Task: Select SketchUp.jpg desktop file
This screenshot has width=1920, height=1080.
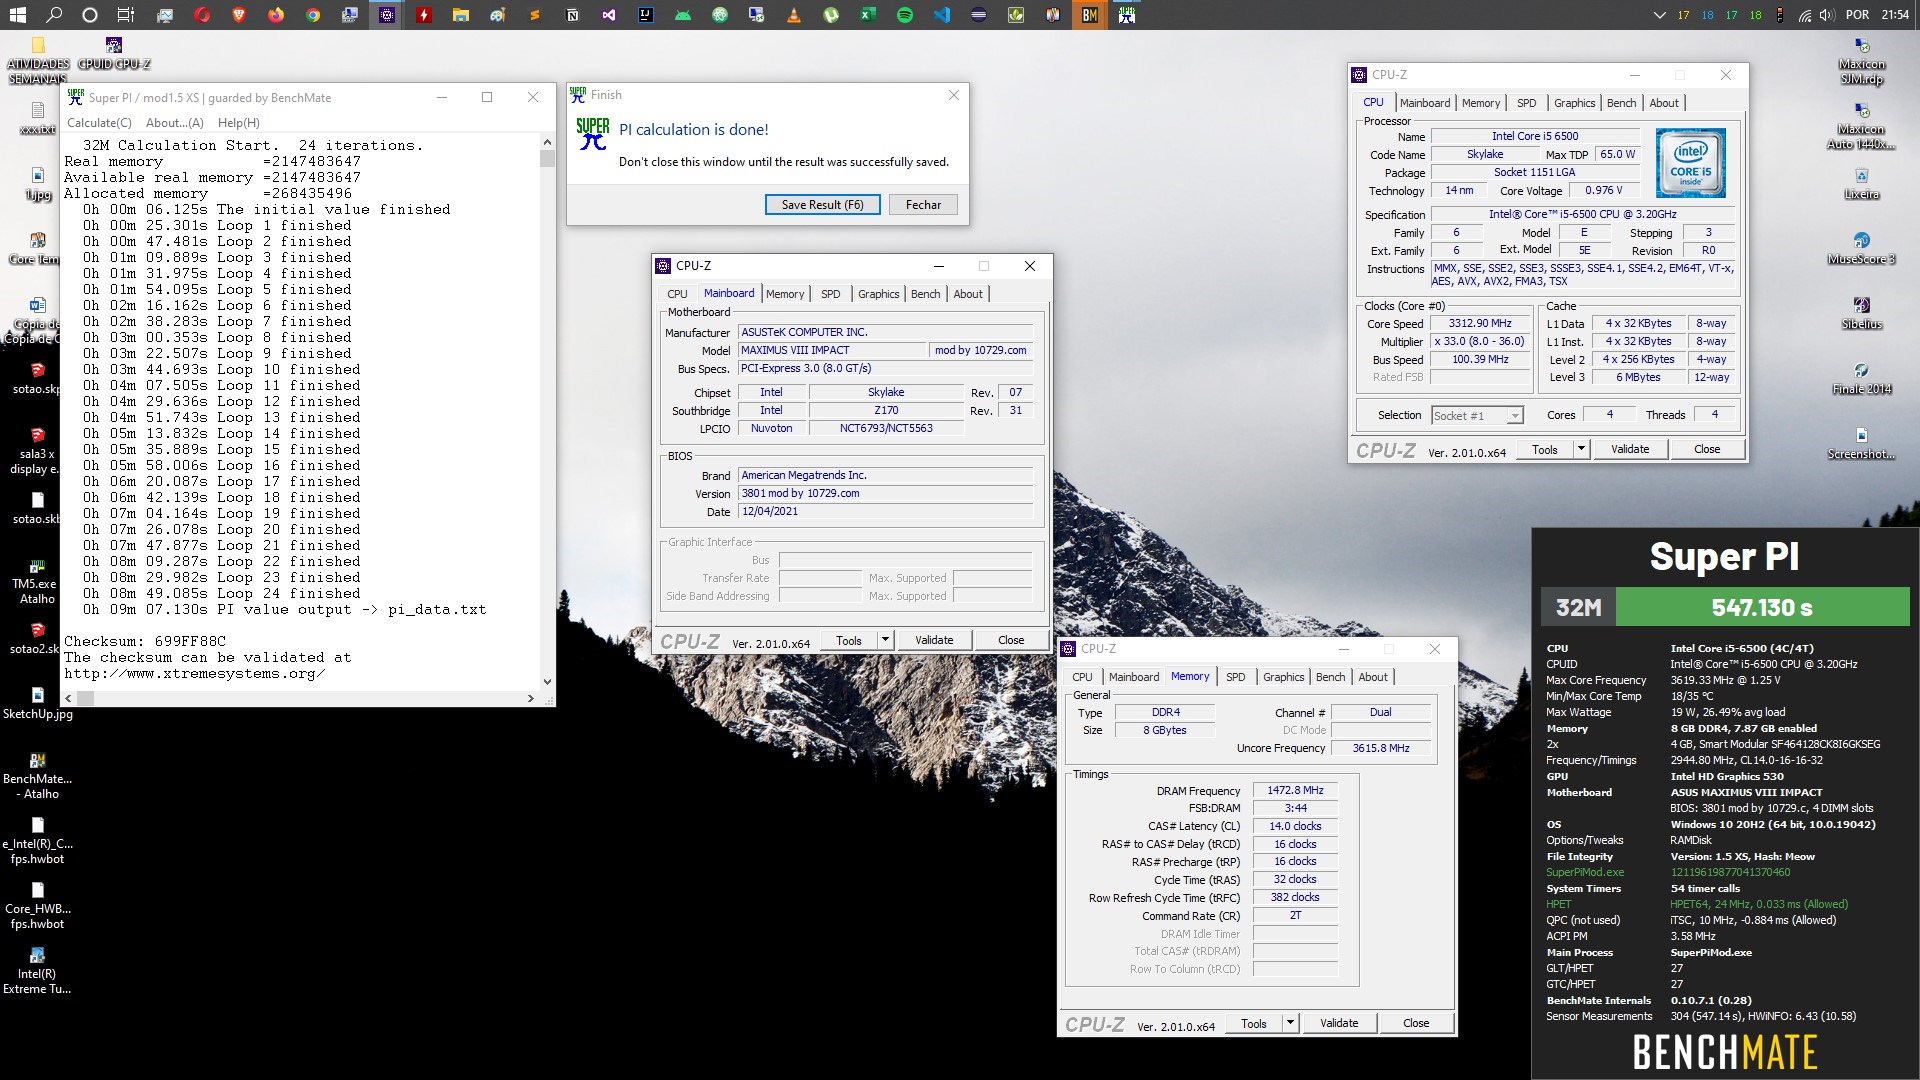Action: pyautogui.click(x=37, y=703)
